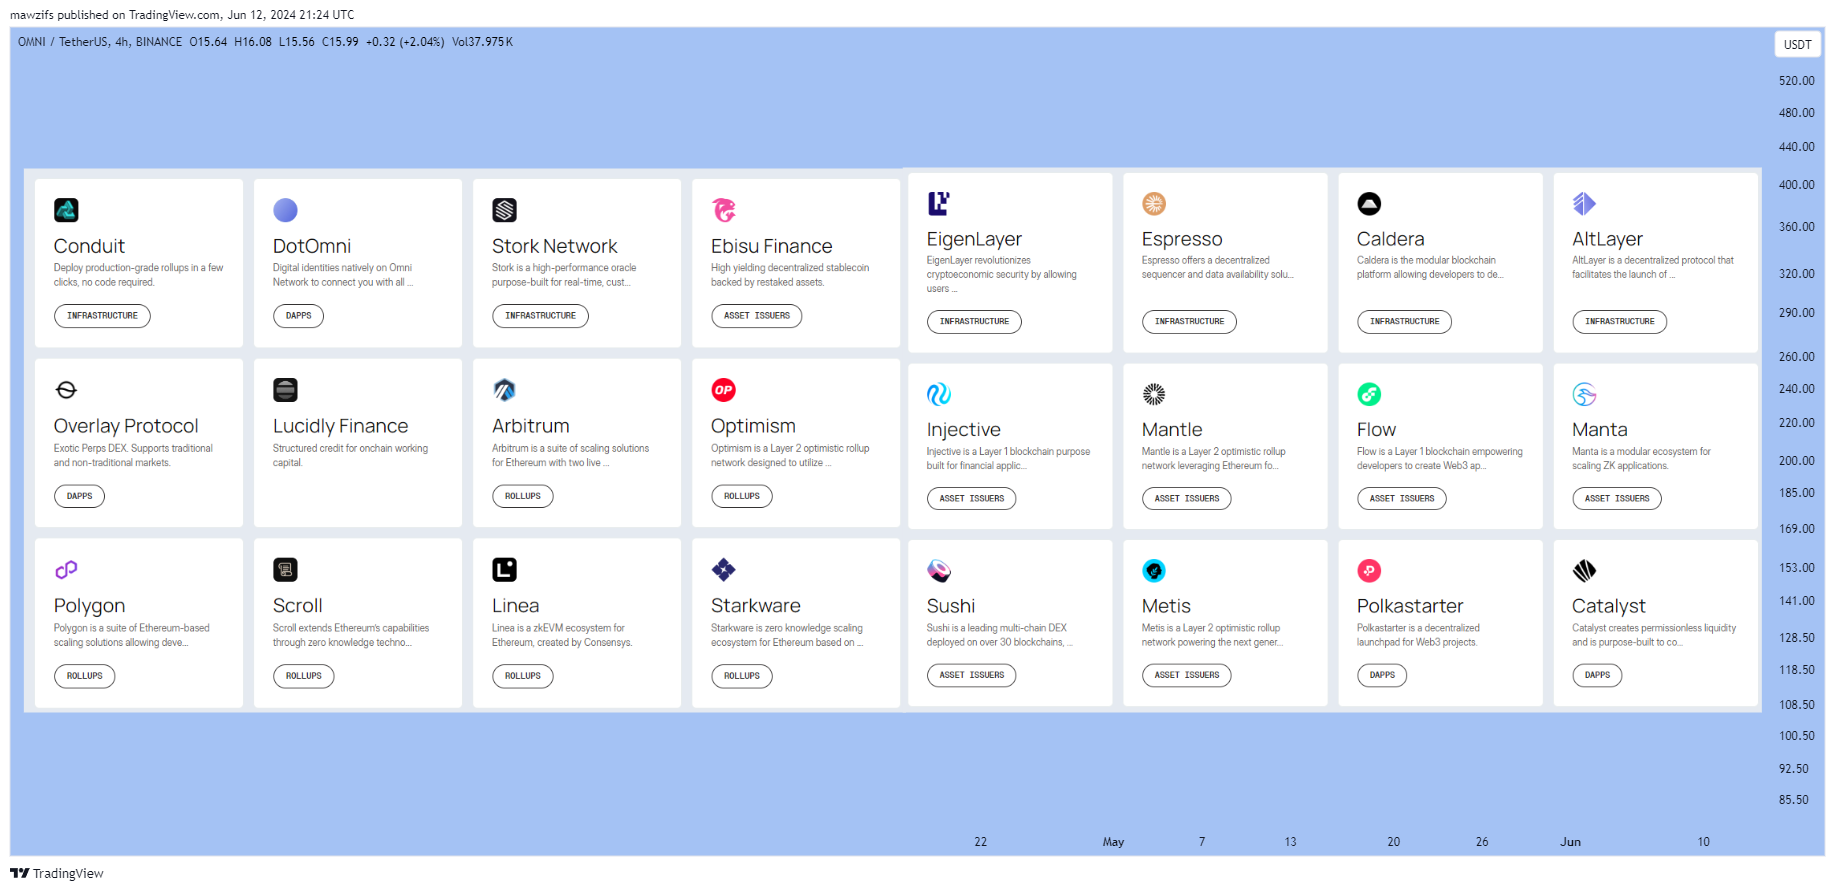Click the Mantle sunburst logo icon
1835x891 pixels.
coord(1154,394)
